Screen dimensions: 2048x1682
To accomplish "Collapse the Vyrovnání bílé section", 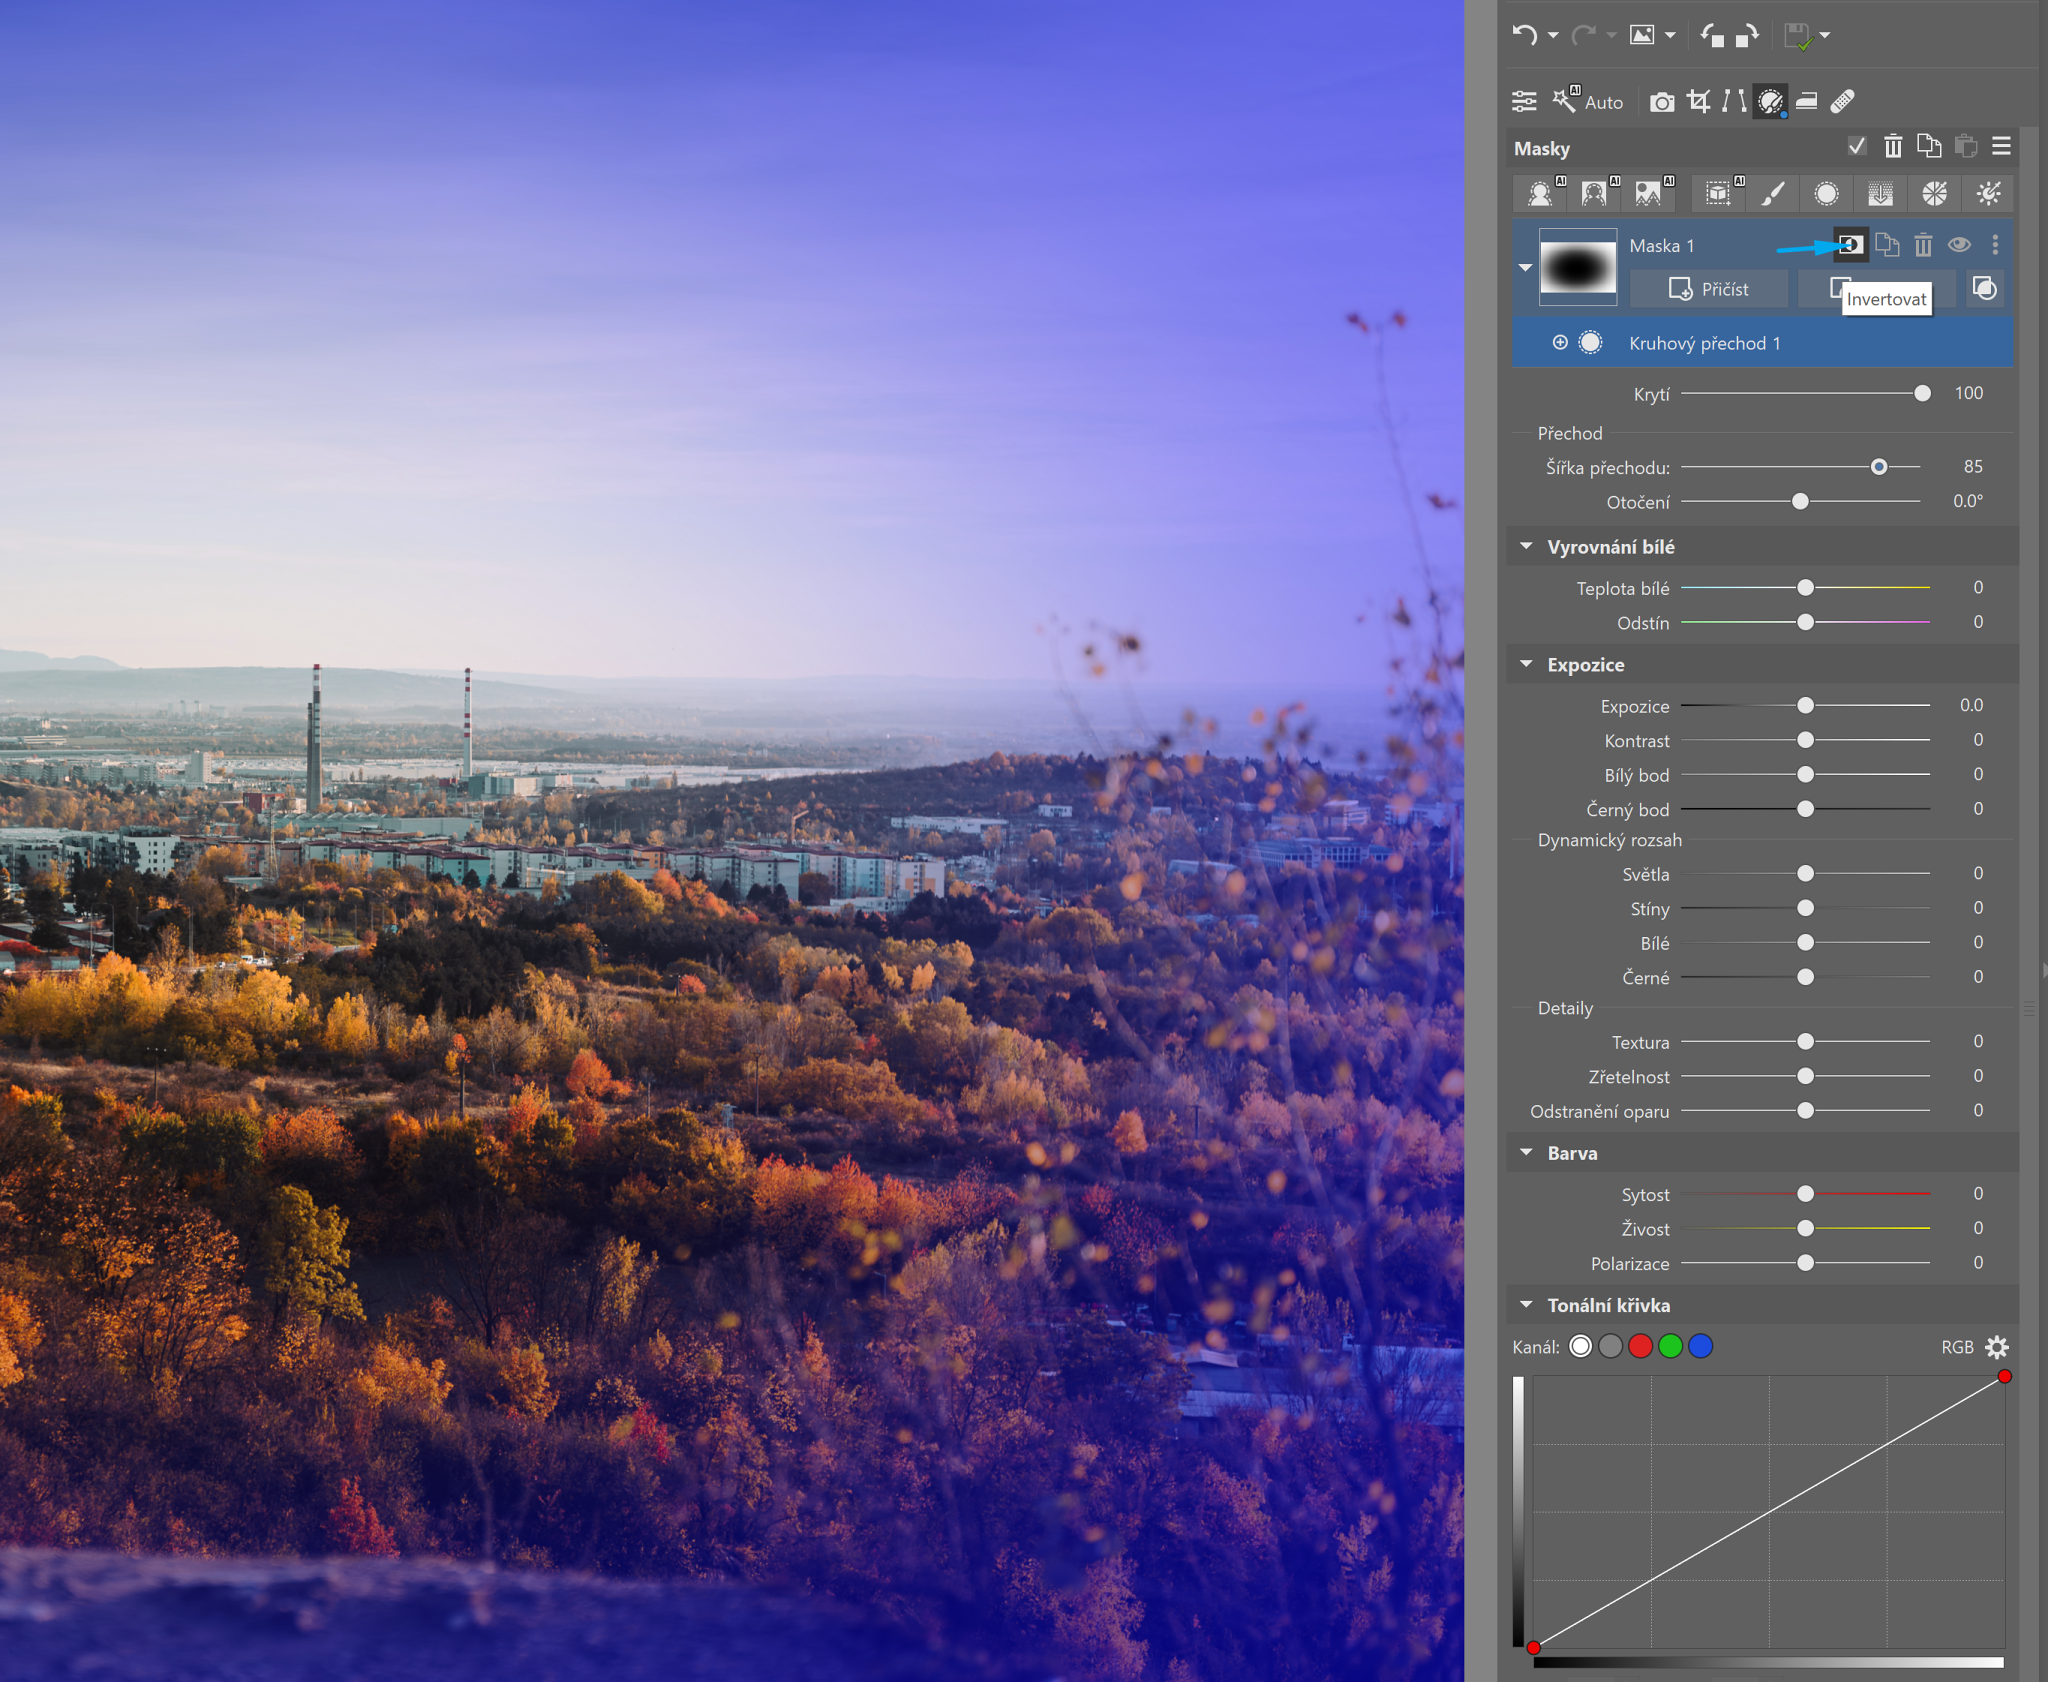I will 1526,547.
